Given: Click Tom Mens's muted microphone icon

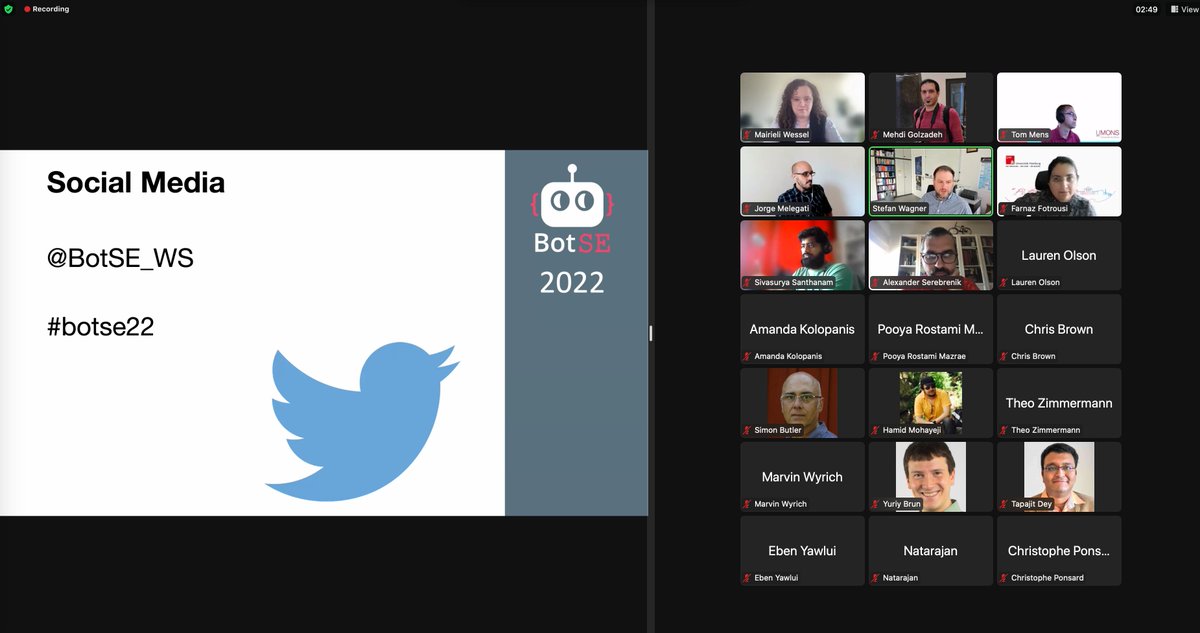Looking at the screenshot, I should pos(1003,135).
